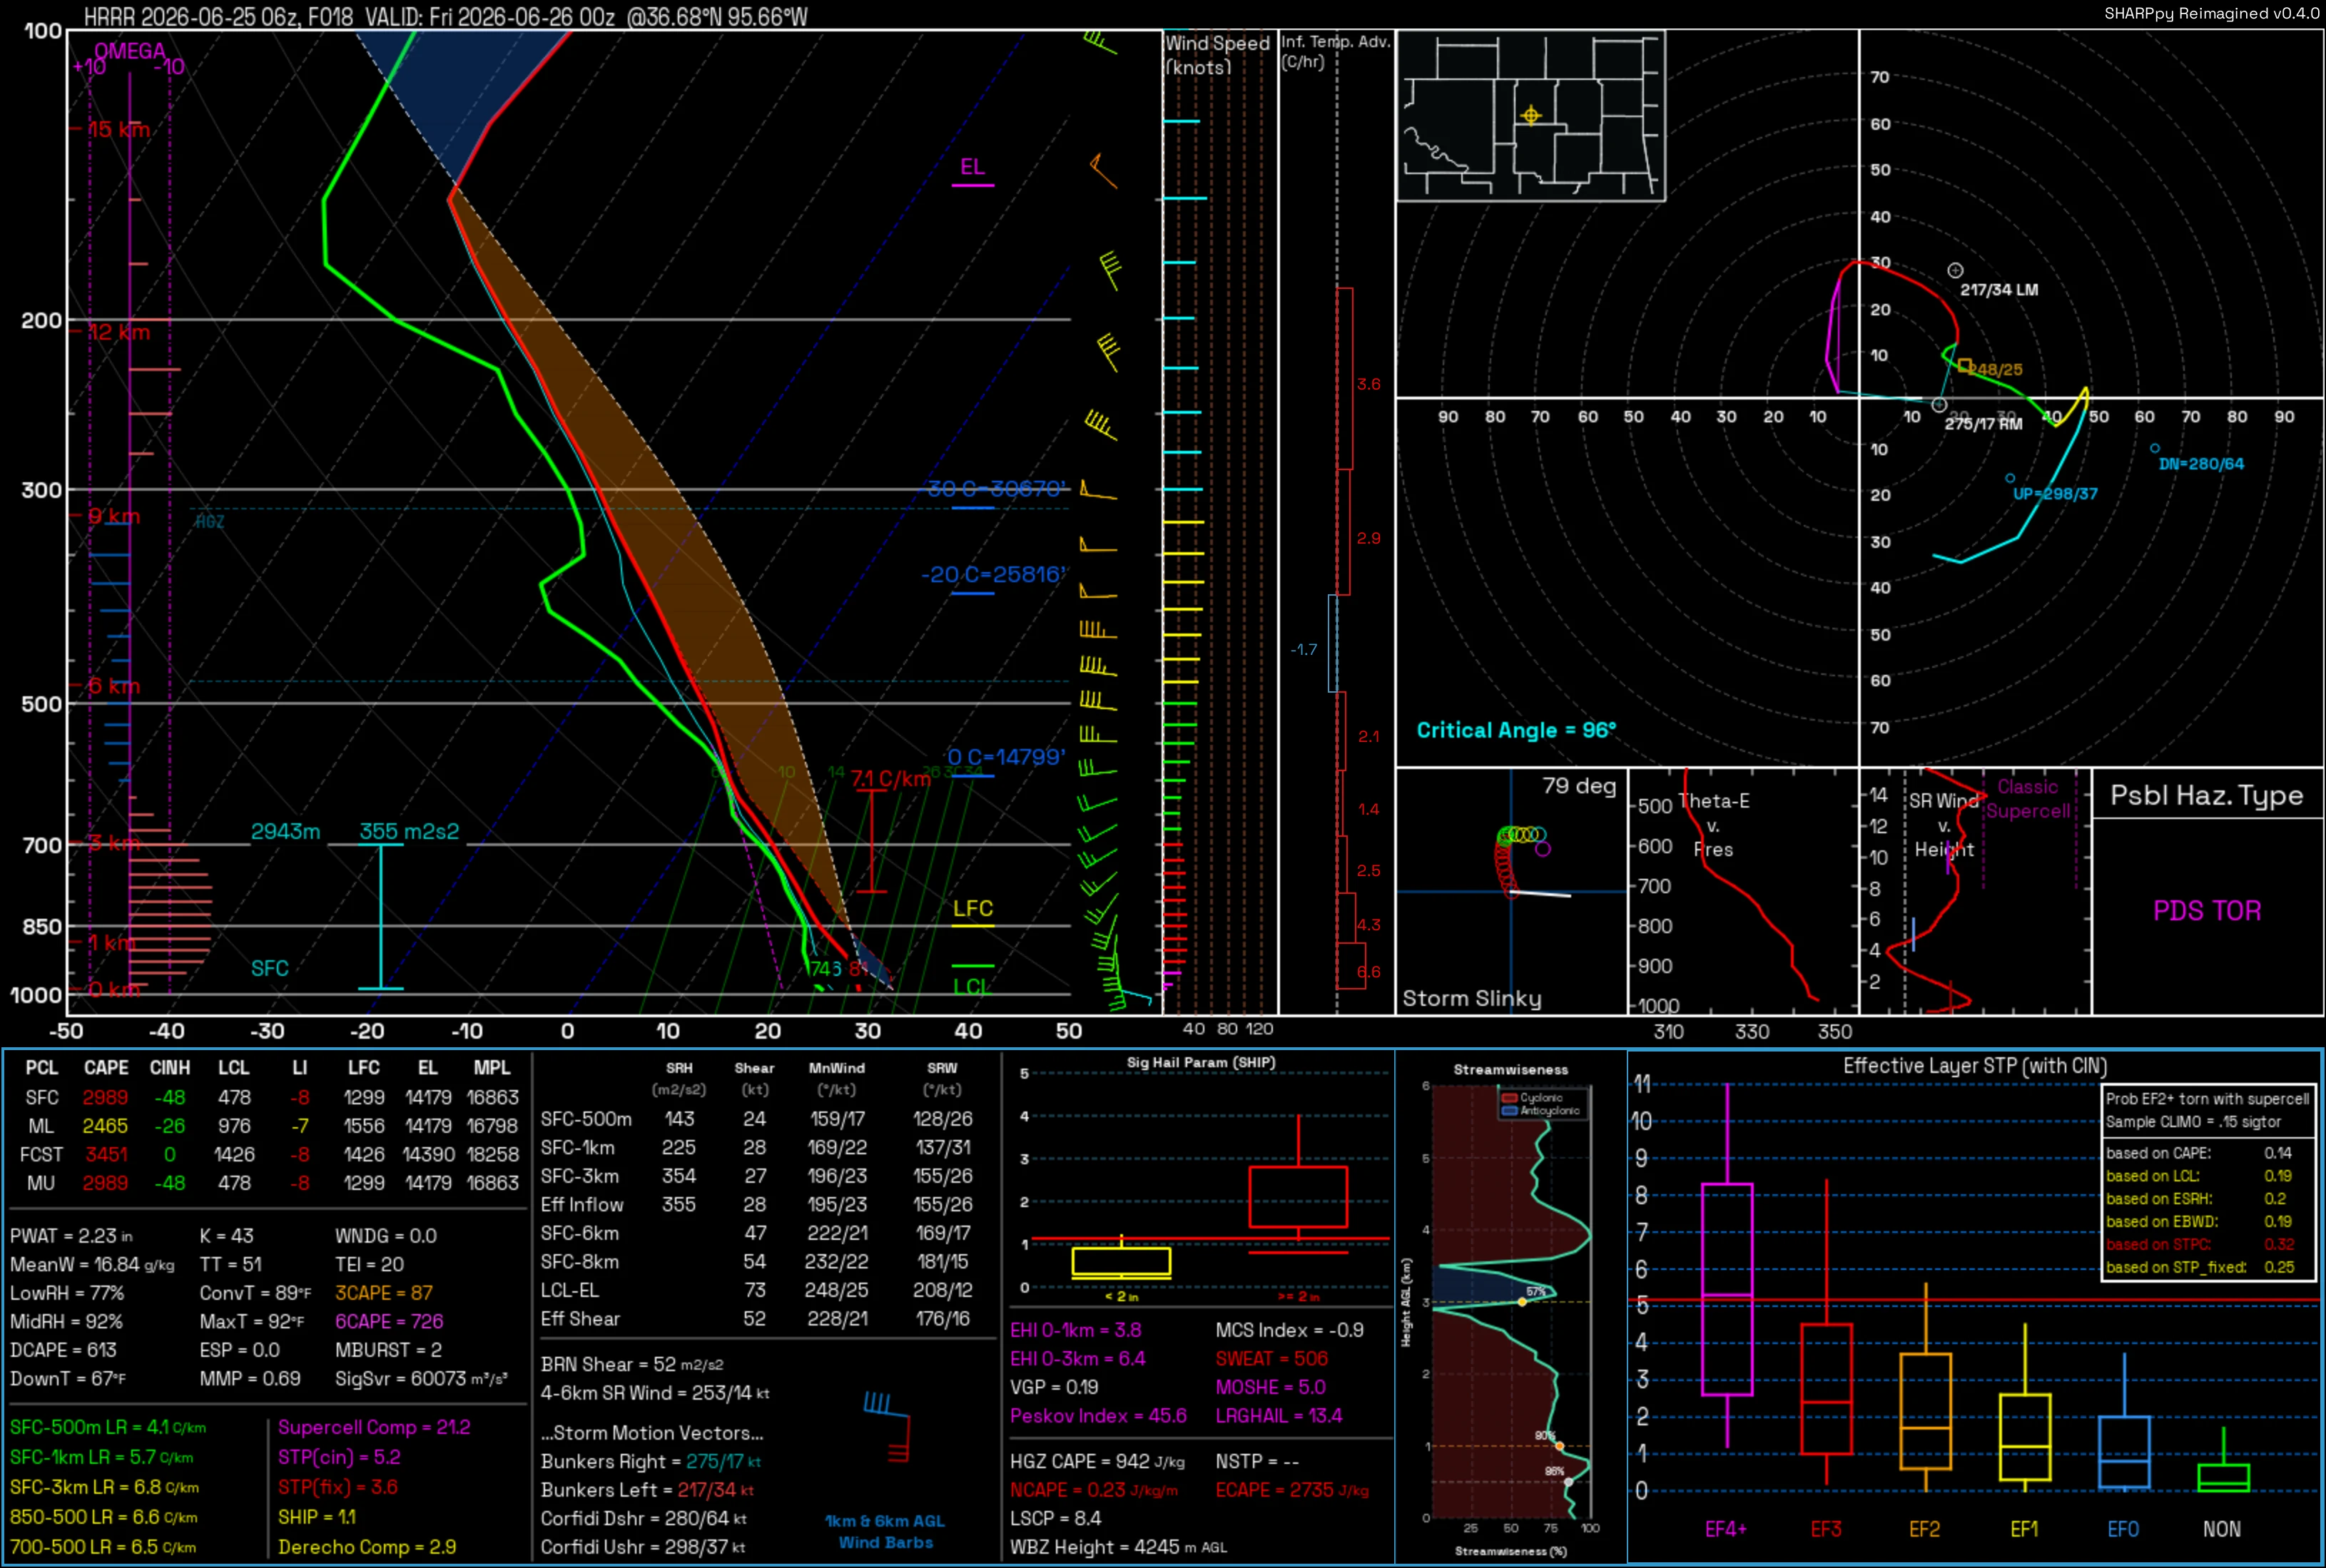The image size is (2326, 1568).
Task: Click the yellow LFC level marker
Action: 972,926
